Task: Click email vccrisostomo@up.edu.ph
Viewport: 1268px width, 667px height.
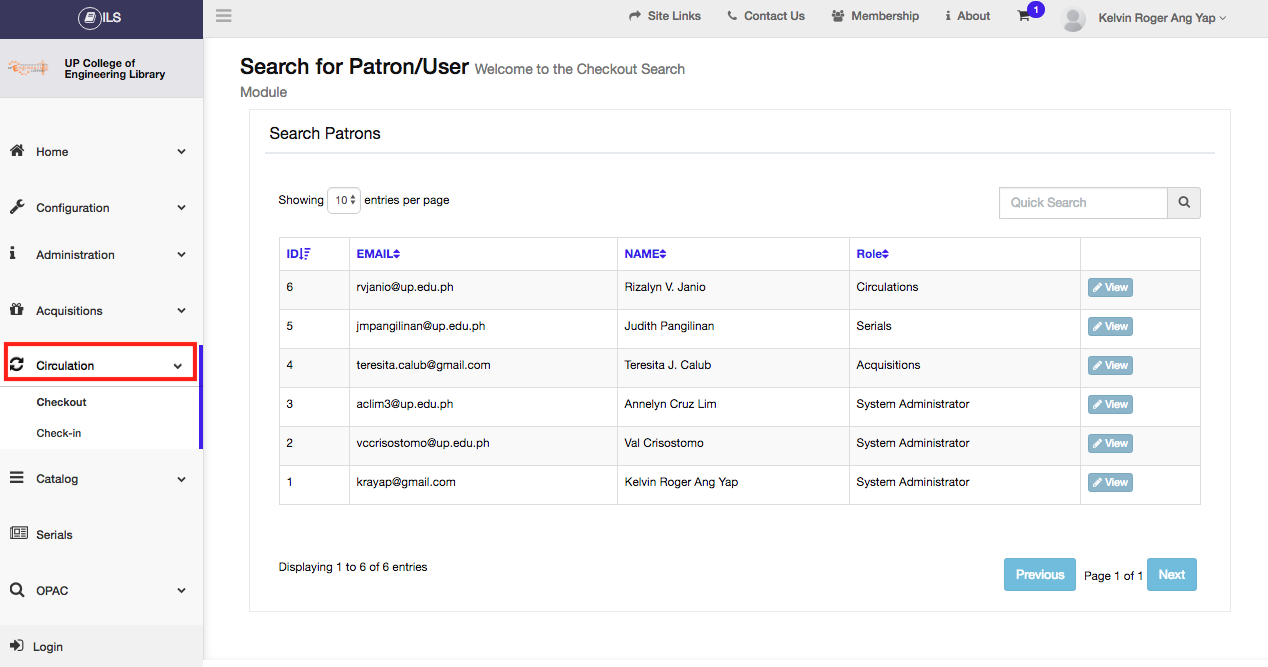Action: 423,443
